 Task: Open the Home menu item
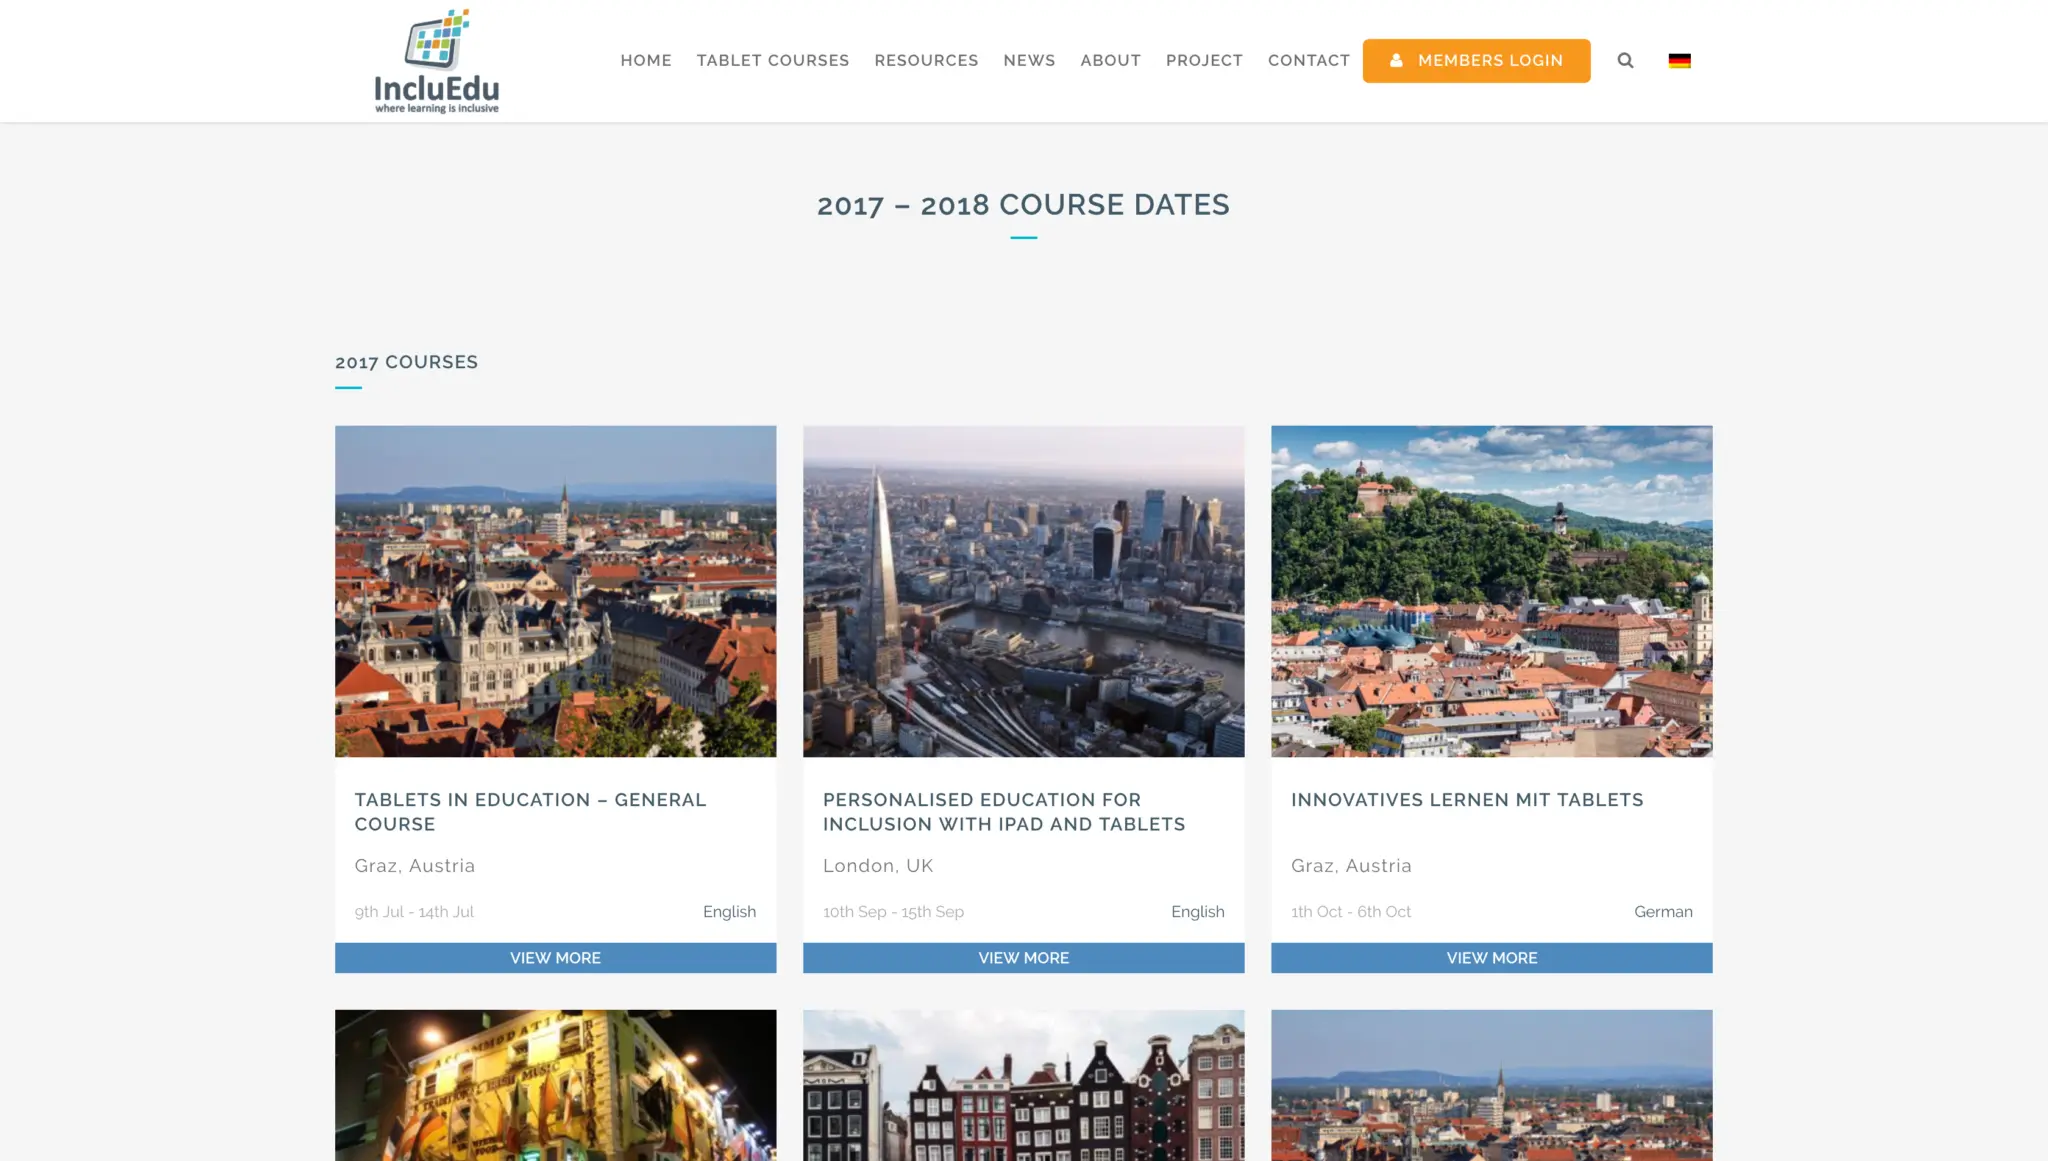pyautogui.click(x=646, y=60)
